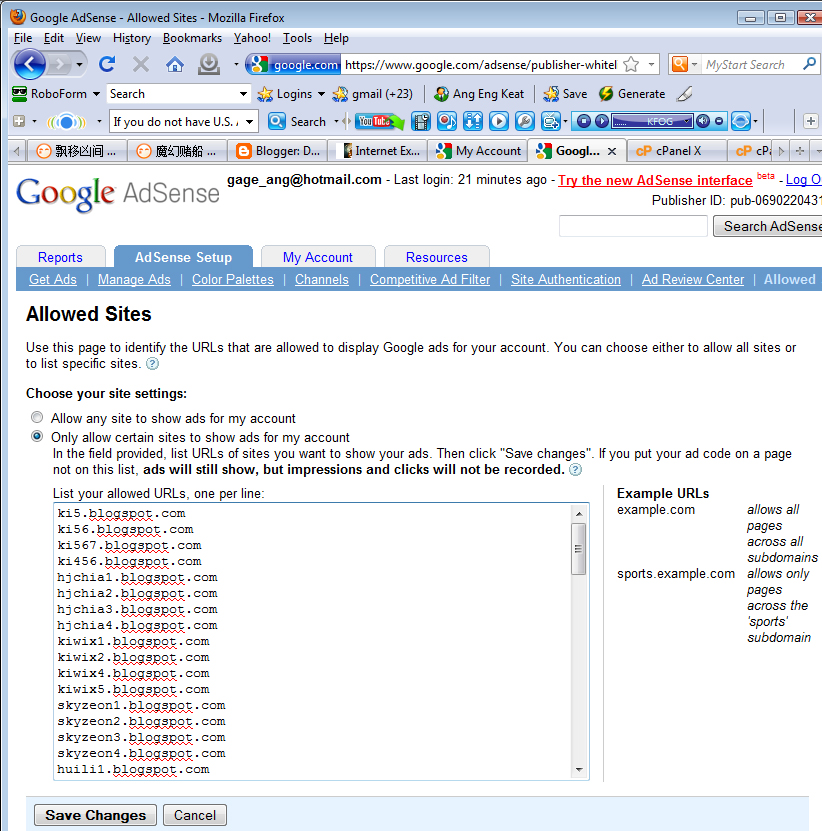Go to the Home page icon
Viewport: 822px width, 831px height.
174,65
